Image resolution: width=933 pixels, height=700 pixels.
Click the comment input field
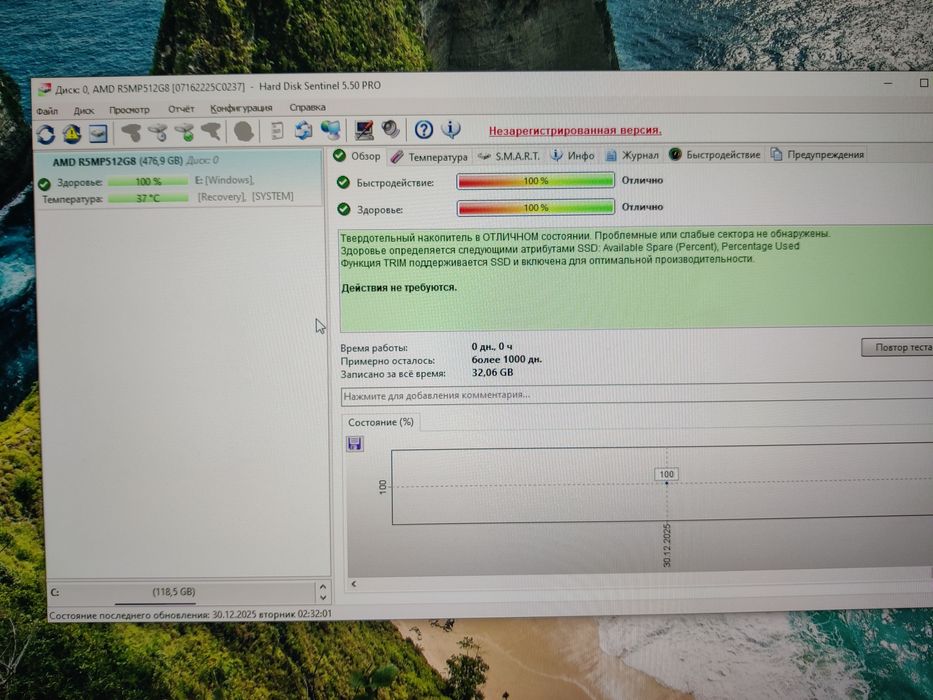pyautogui.click(x=637, y=395)
